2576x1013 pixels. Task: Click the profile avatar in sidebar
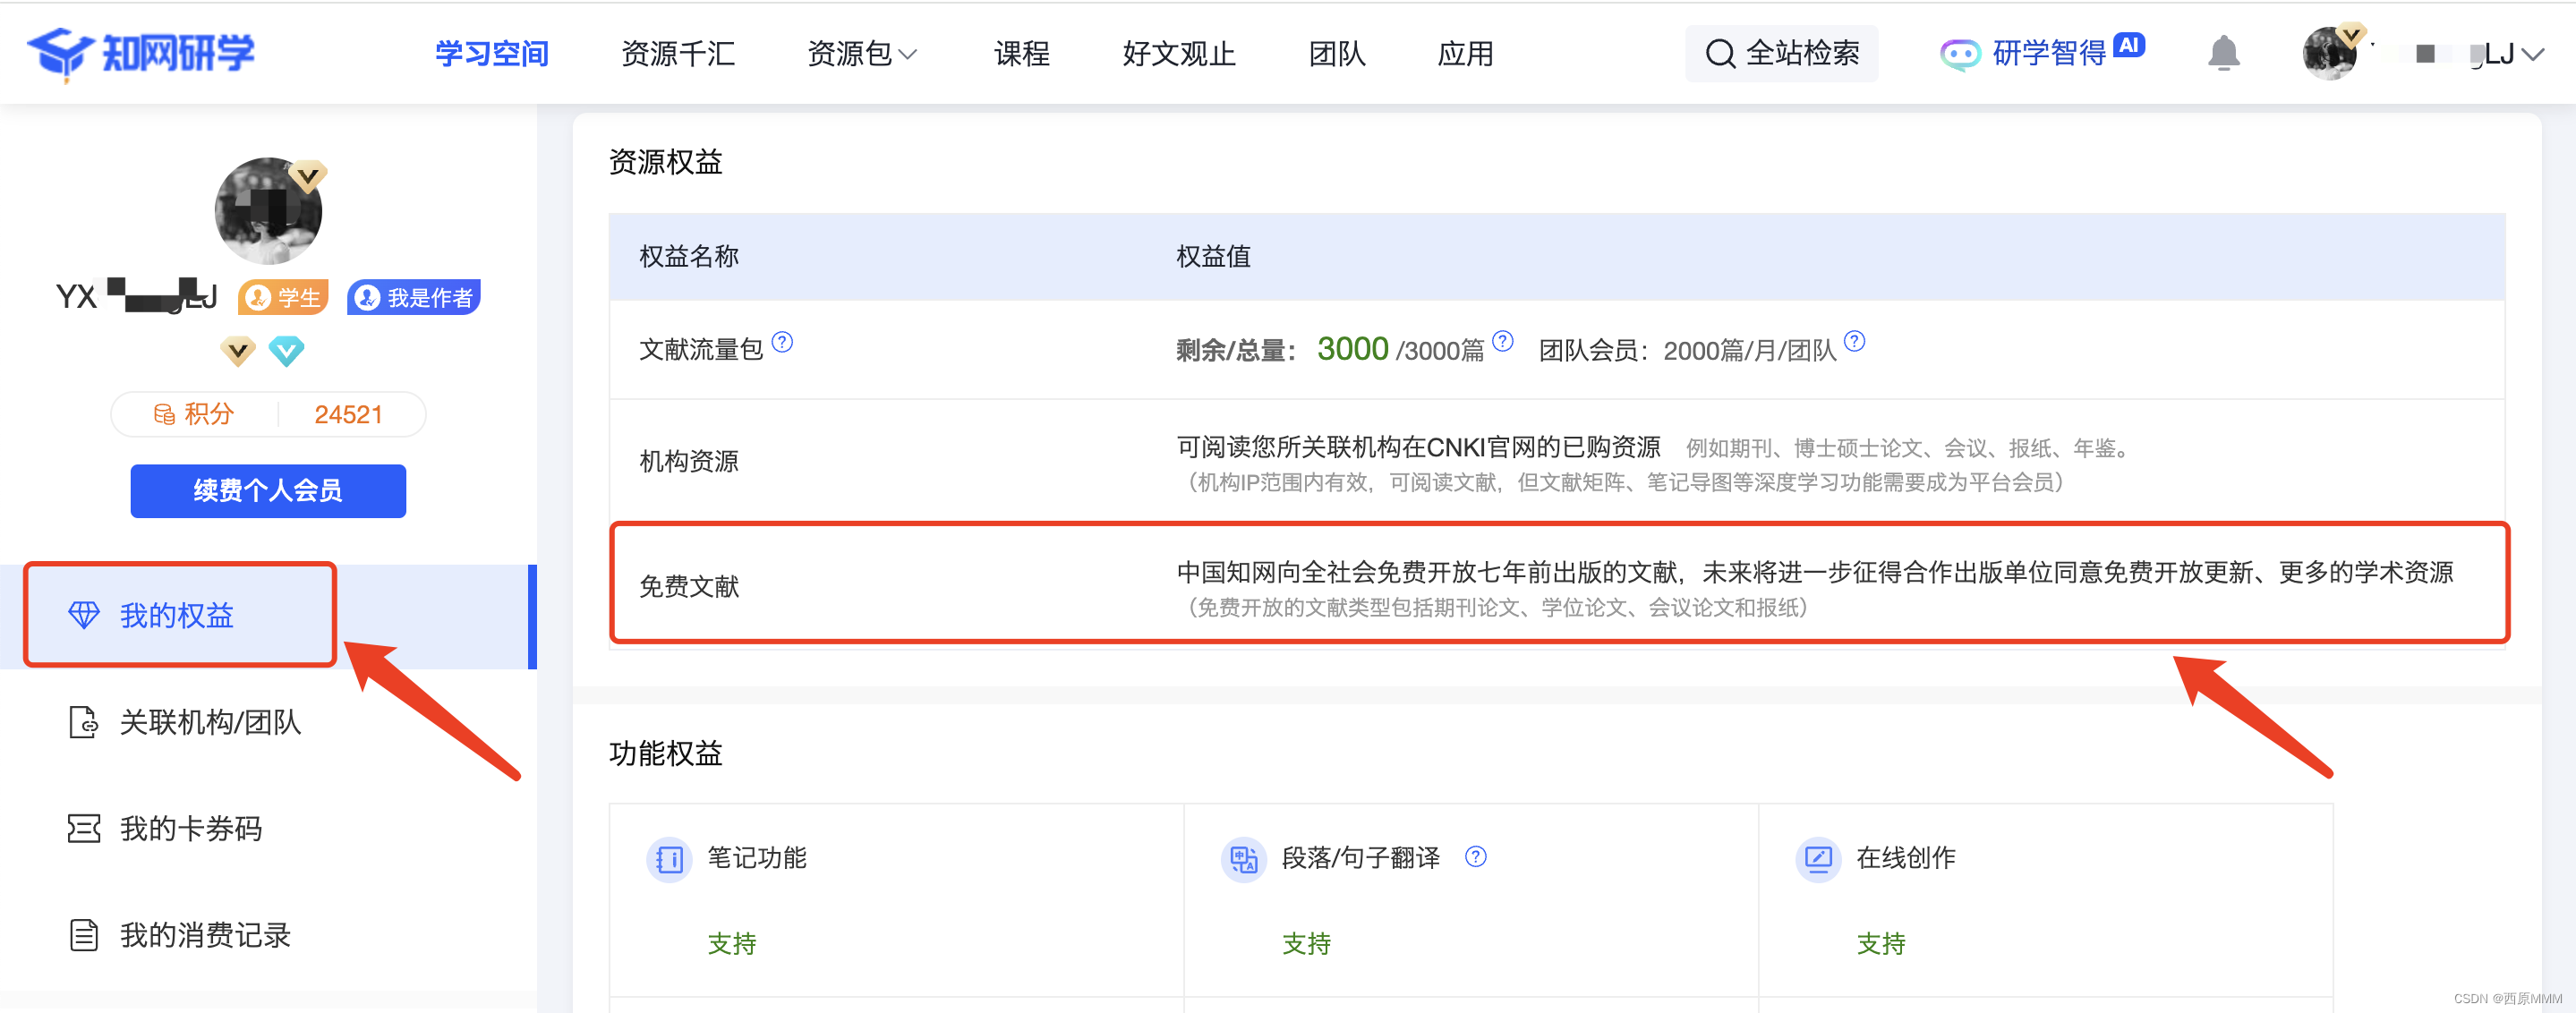point(268,212)
